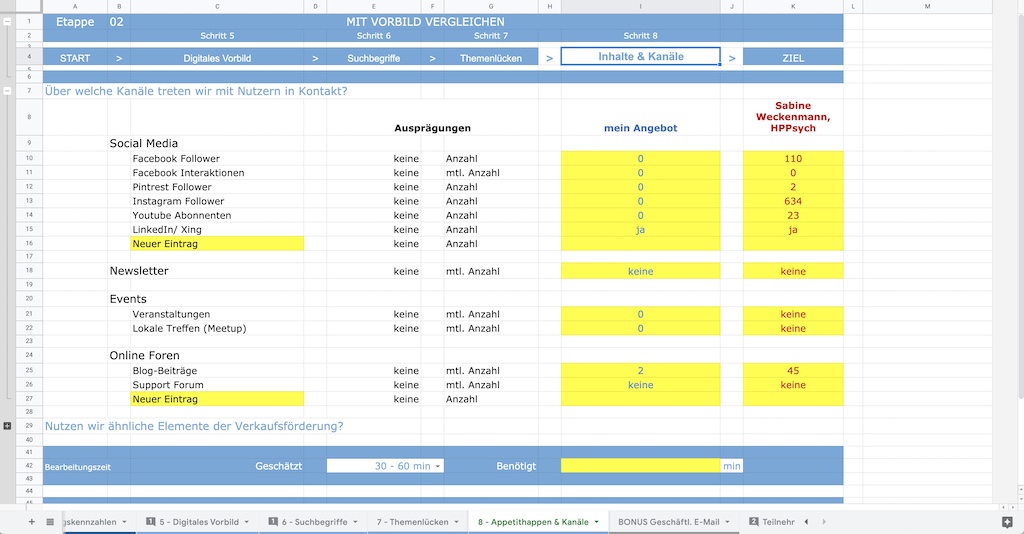
Task: Open dropdown arrow of 7 - Themenlücken tab
Action: coord(456,522)
